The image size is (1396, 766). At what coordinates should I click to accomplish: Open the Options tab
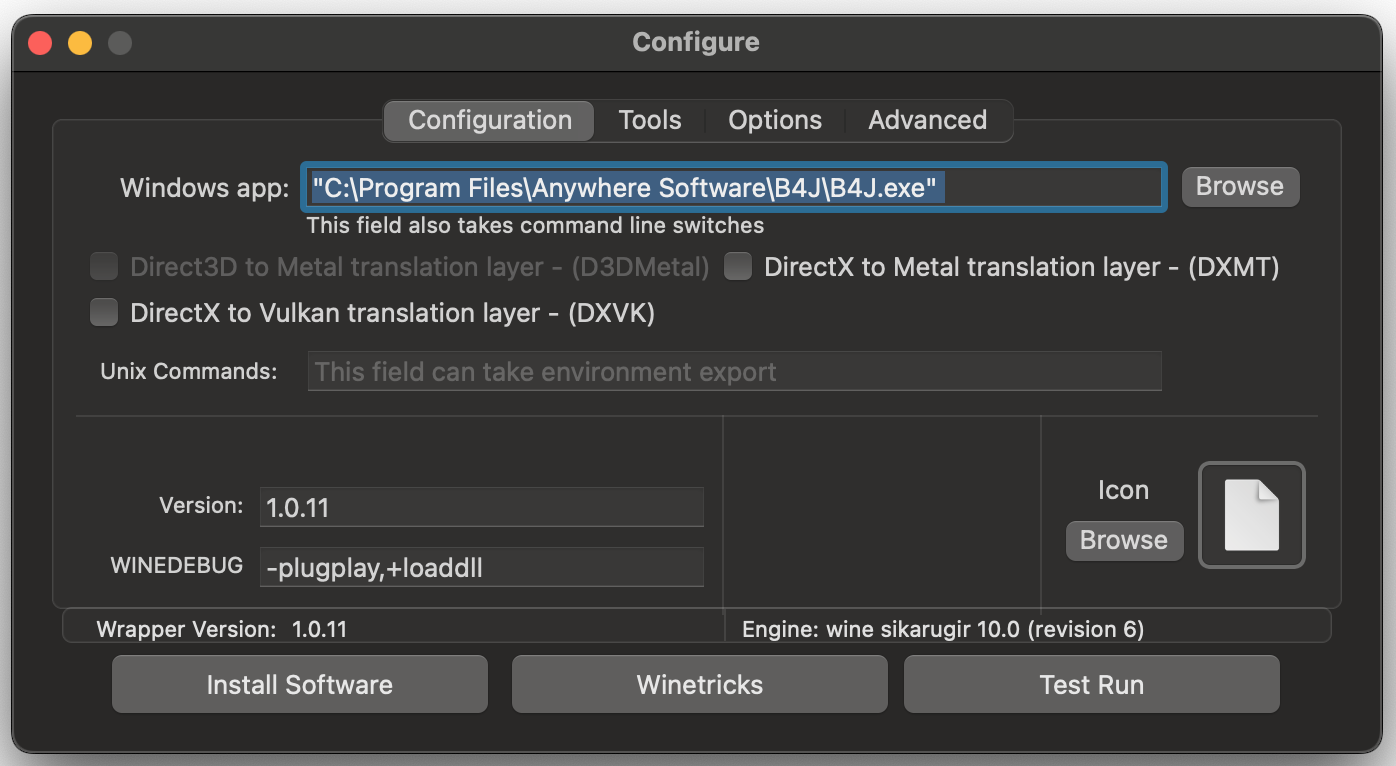pos(775,120)
